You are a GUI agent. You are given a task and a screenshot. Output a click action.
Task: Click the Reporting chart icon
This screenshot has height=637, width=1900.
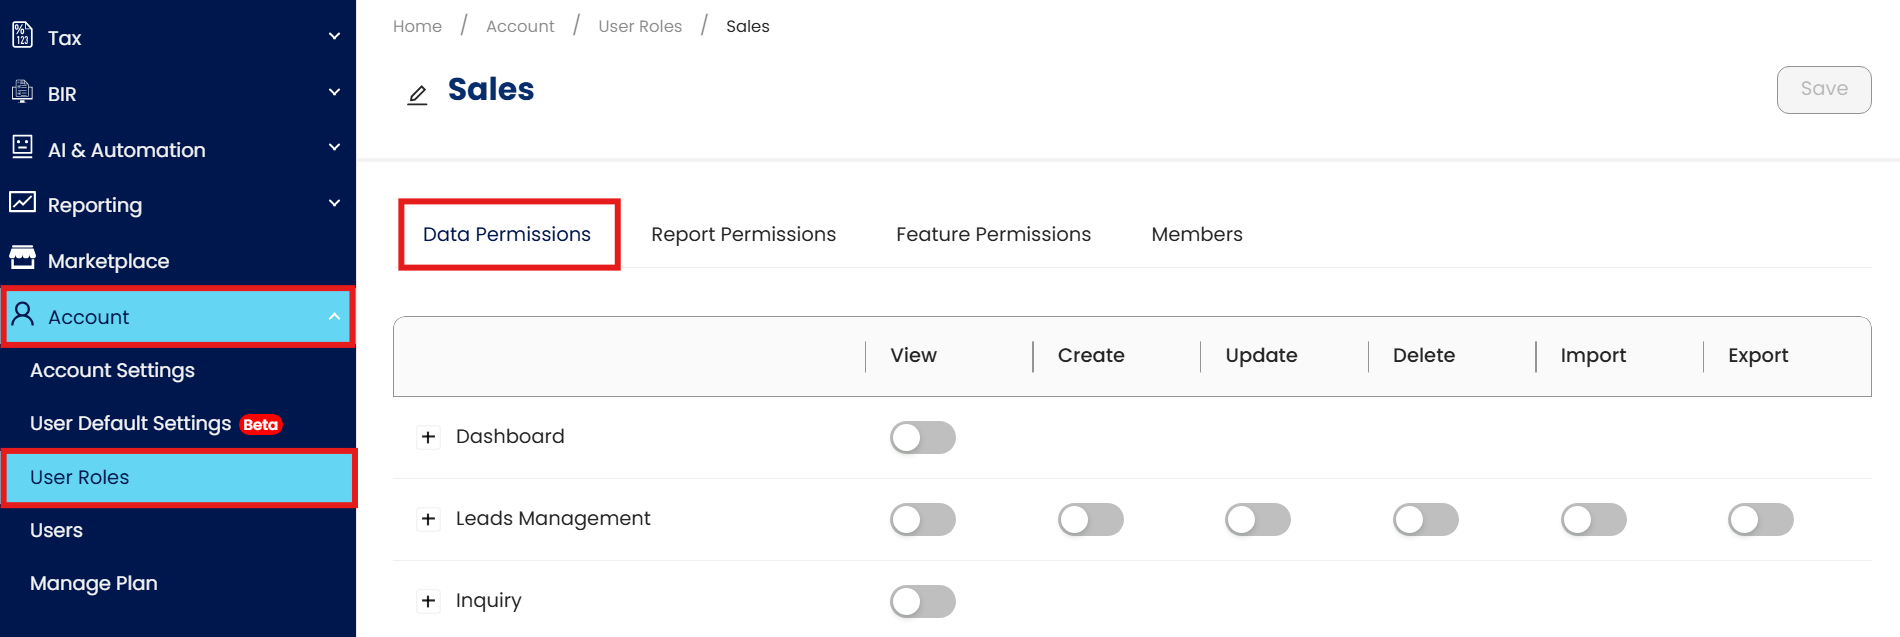pyautogui.click(x=22, y=203)
